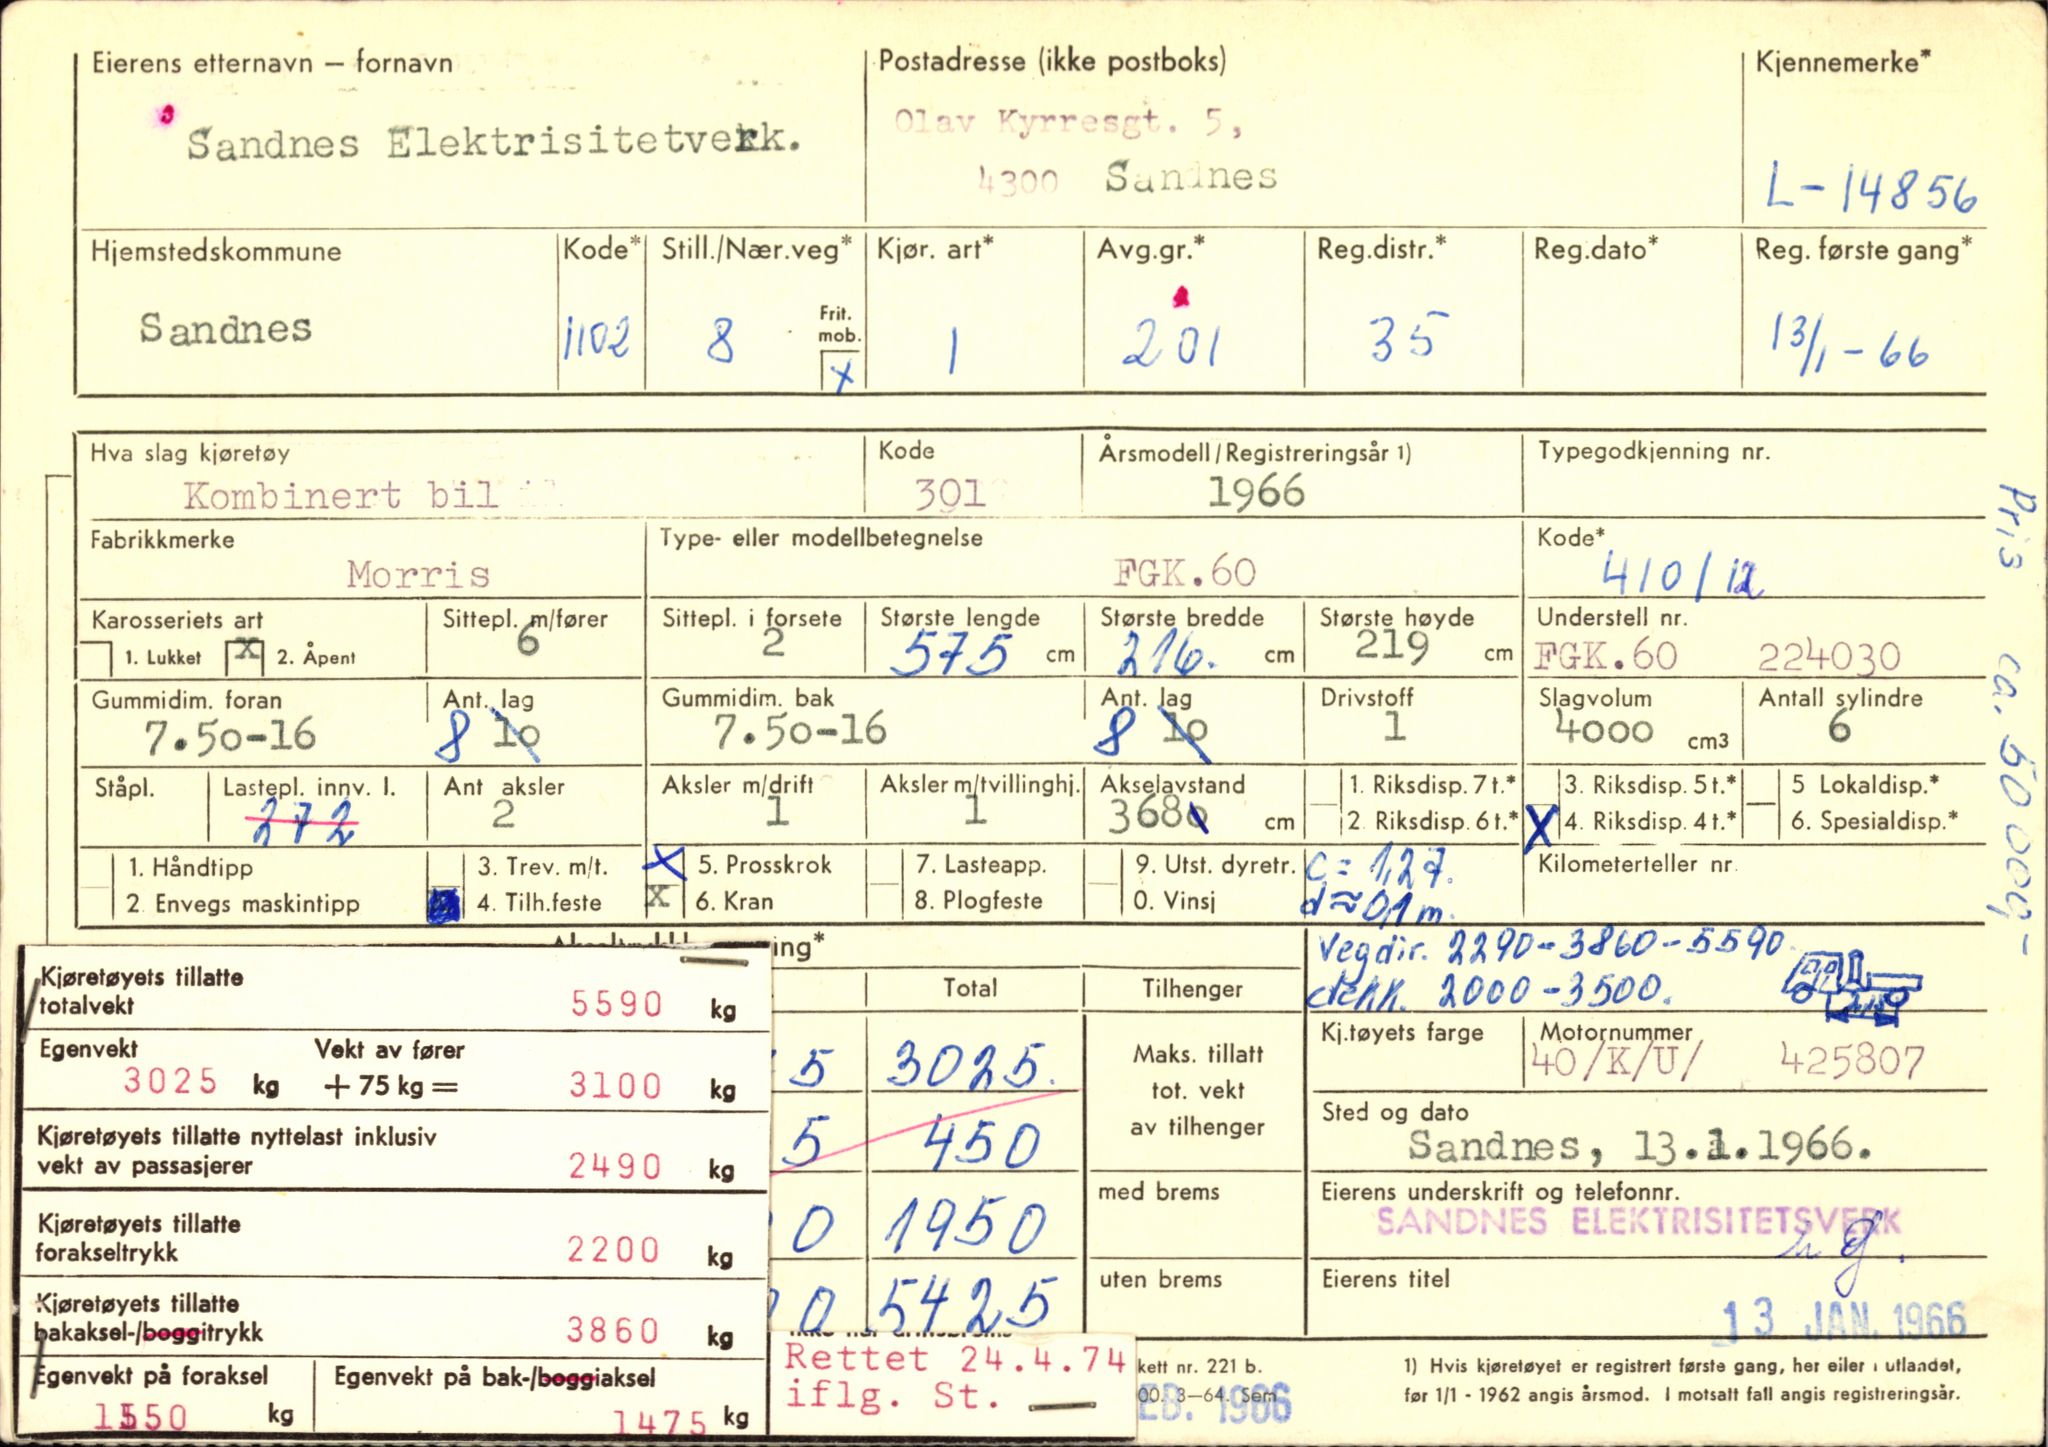The image size is (2048, 1447).
Task: Click model year '1966'
Action: click(x=1256, y=492)
